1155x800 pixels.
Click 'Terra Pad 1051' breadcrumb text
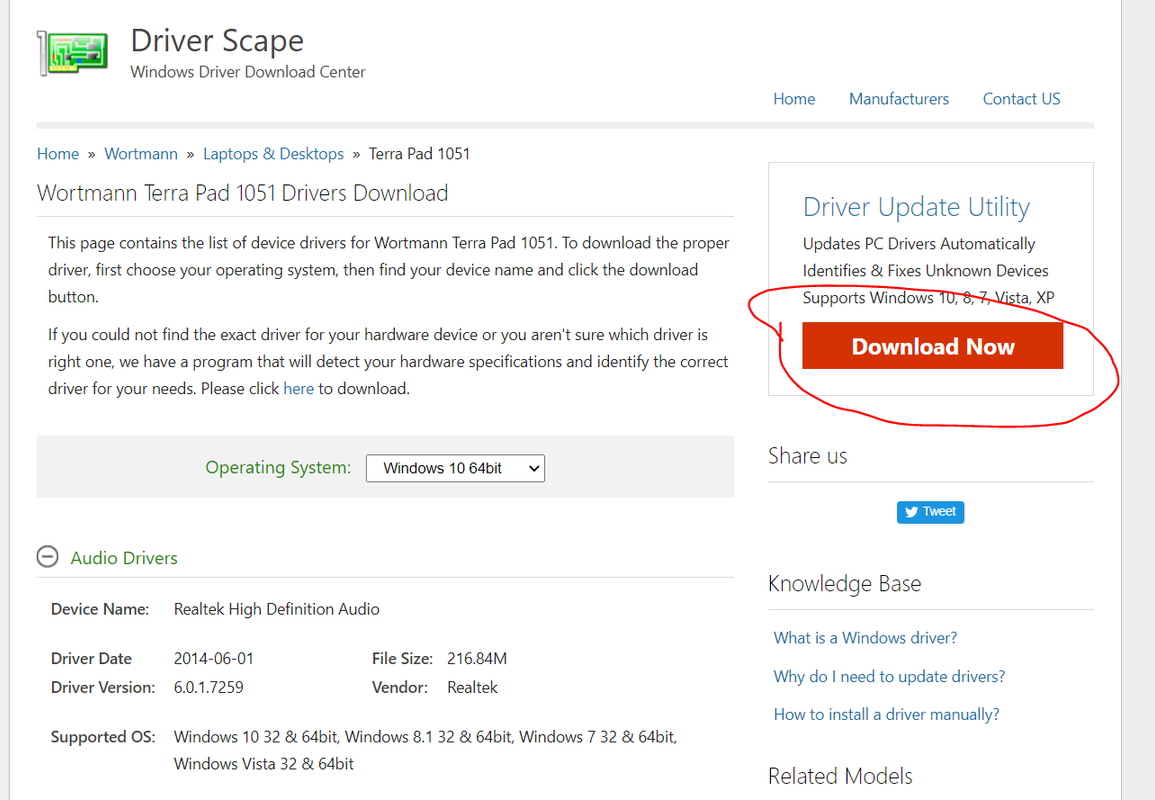tap(419, 153)
